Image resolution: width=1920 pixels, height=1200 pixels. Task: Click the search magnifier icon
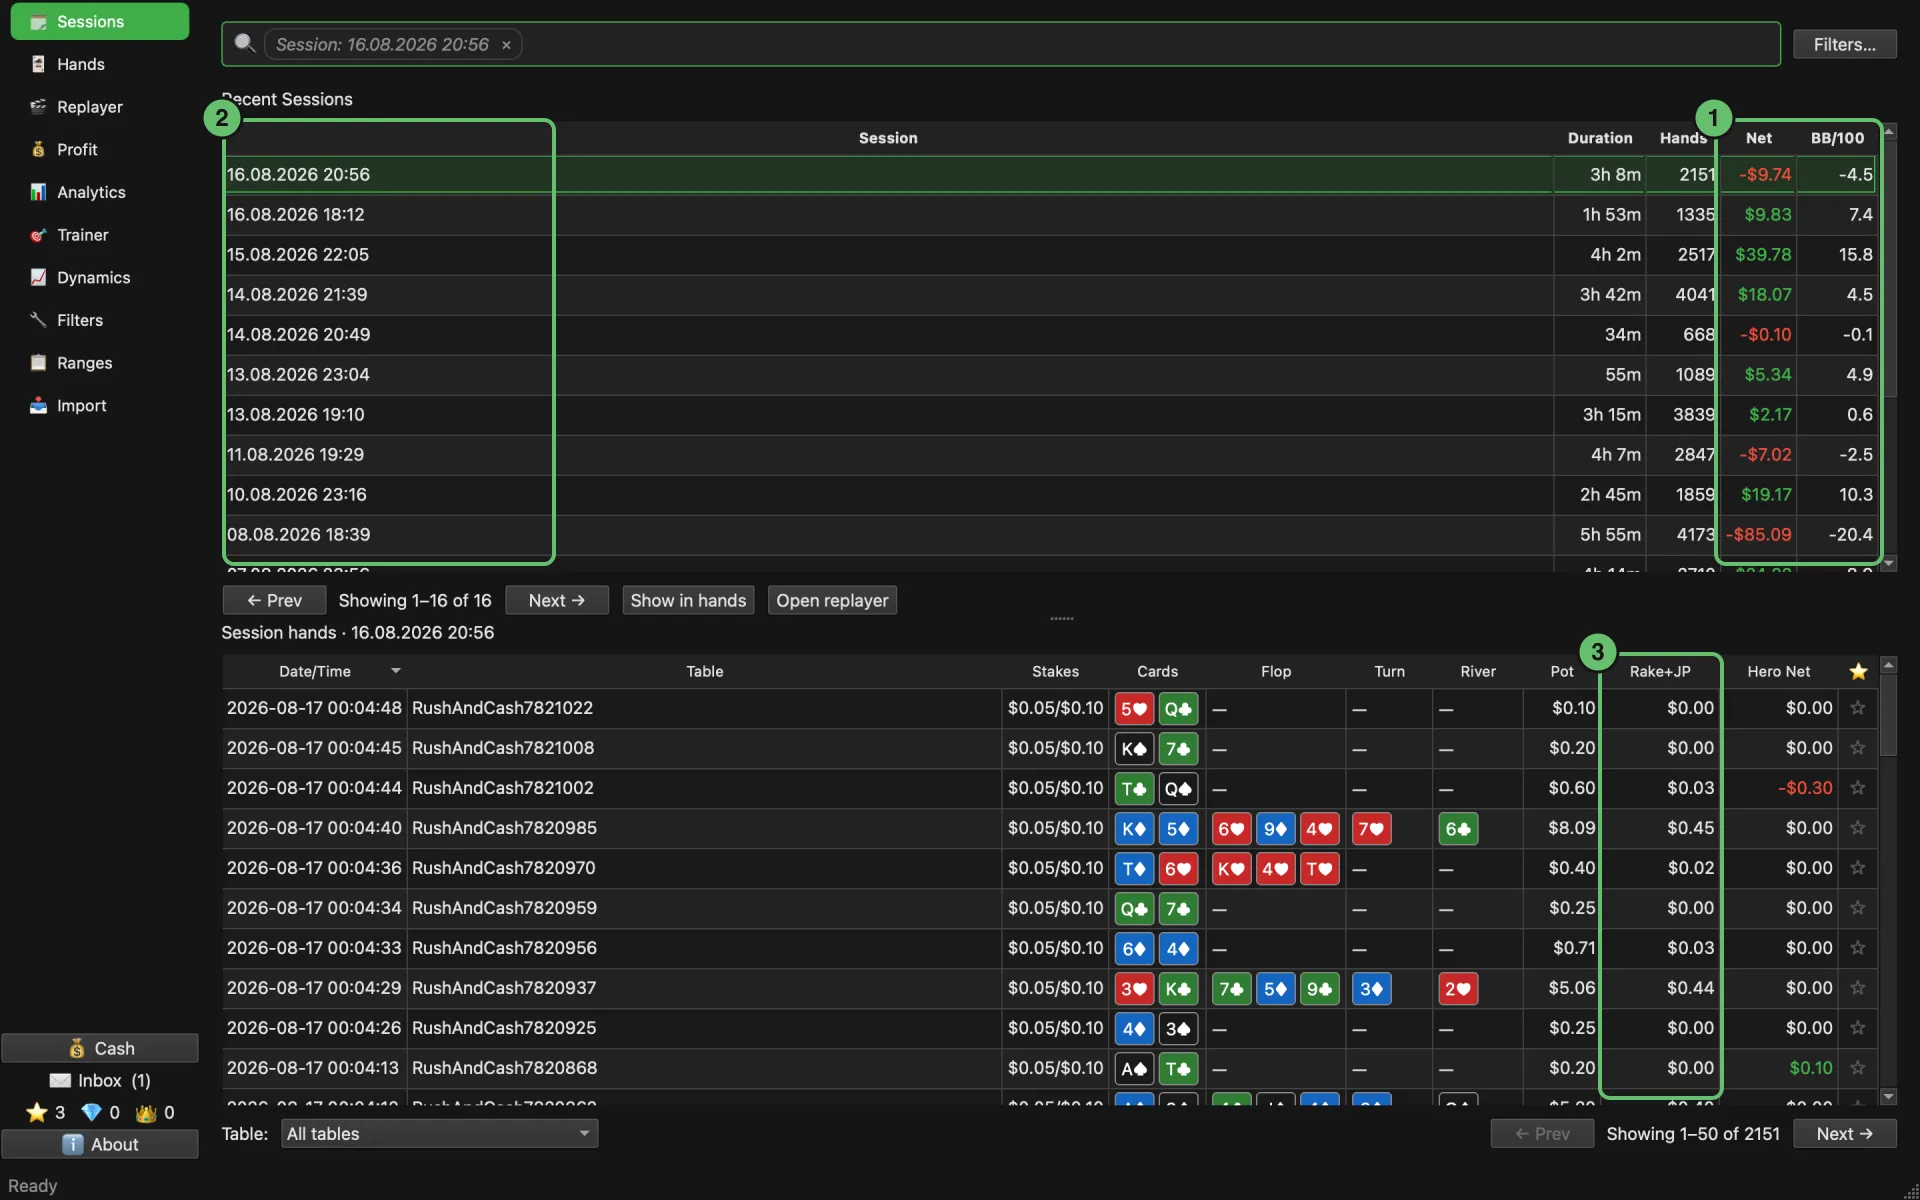[x=244, y=43]
